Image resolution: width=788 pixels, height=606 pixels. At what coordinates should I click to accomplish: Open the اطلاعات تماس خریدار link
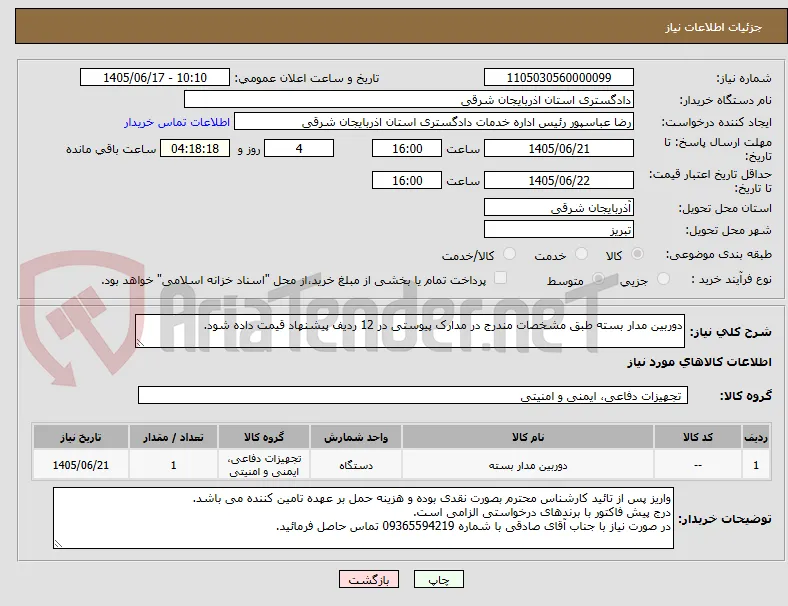(x=177, y=122)
